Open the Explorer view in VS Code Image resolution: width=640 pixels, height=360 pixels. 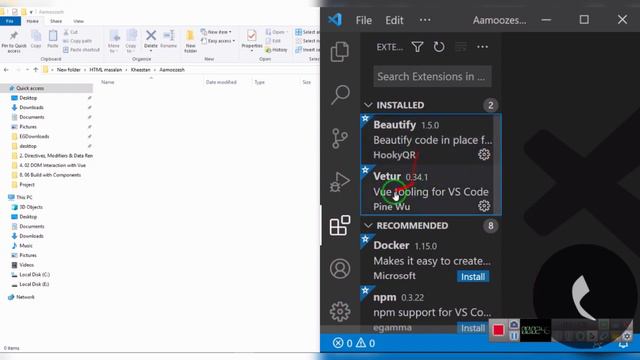pos(340,51)
